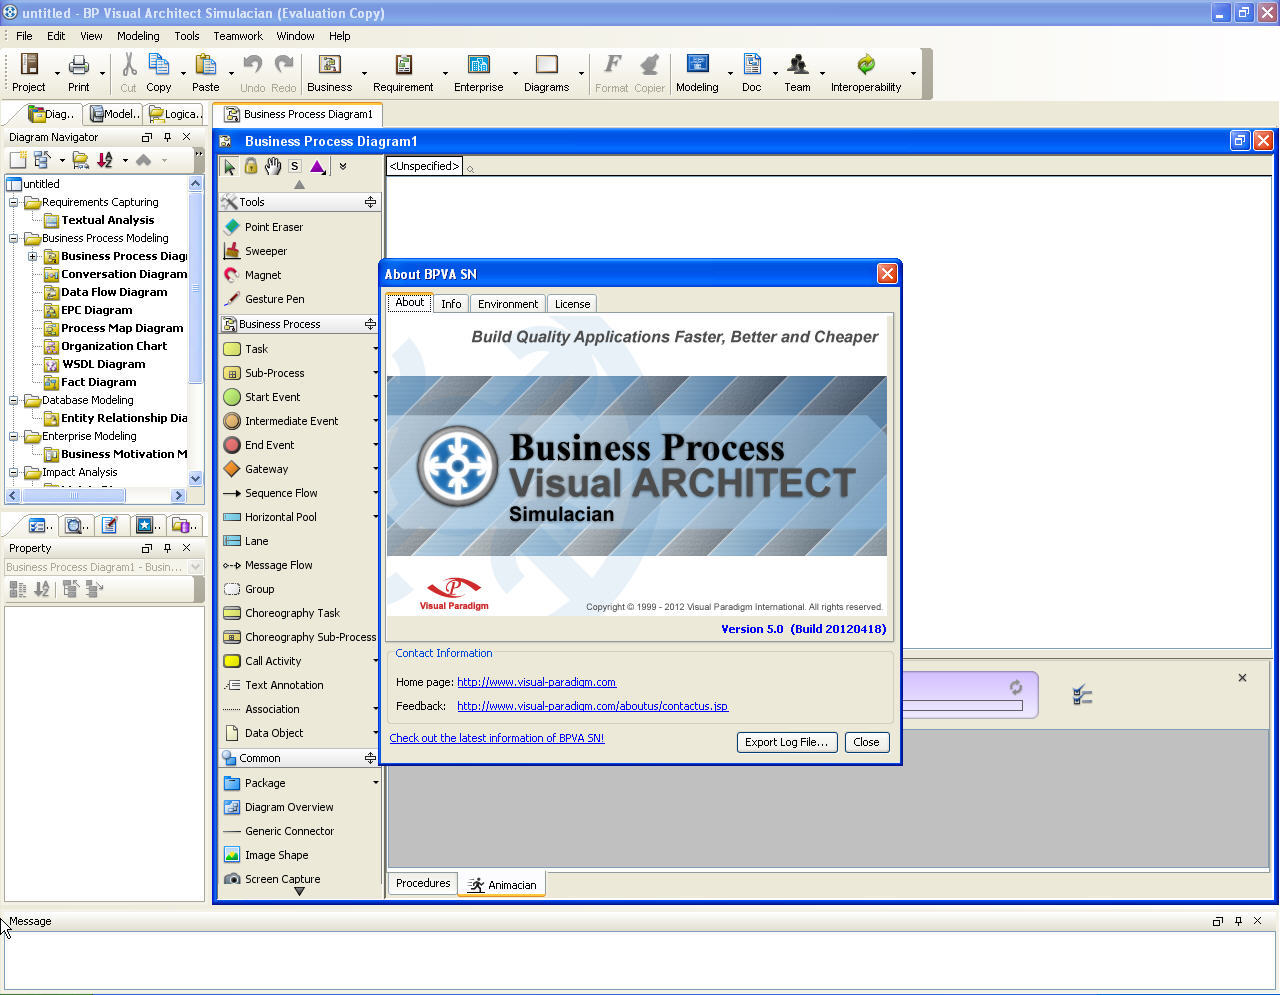Viewport: 1280px width, 995px height.
Task: Select the Sweeper tool
Action: pos(266,251)
